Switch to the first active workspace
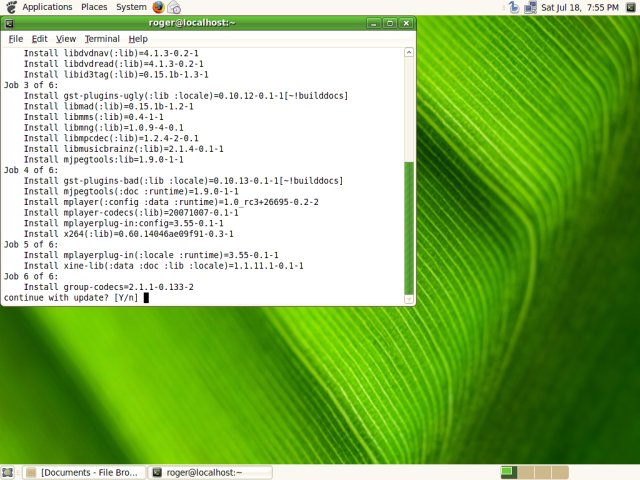The width and height of the screenshot is (640, 480). (509, 472)
